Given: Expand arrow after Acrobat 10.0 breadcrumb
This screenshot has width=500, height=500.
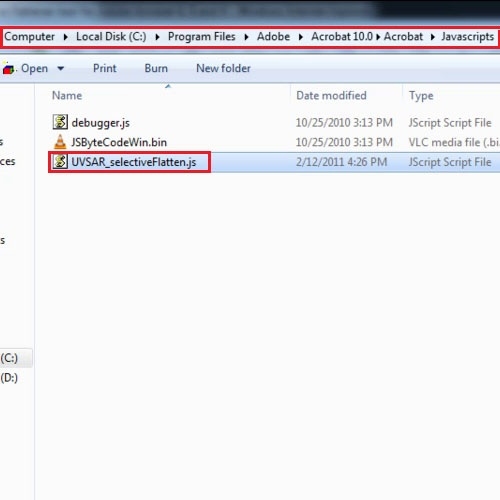Looking at the screenshot, I should point(378,37).
